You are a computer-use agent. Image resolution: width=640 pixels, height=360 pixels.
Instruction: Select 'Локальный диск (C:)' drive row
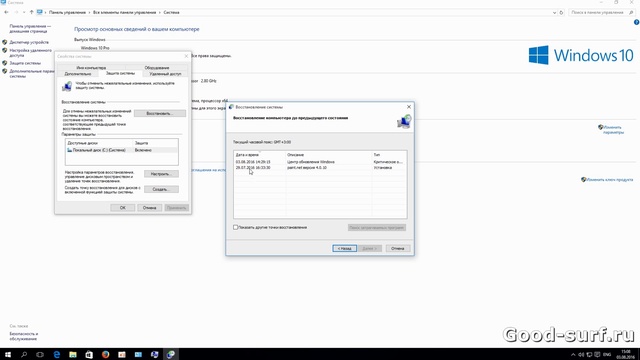[122, 150]
